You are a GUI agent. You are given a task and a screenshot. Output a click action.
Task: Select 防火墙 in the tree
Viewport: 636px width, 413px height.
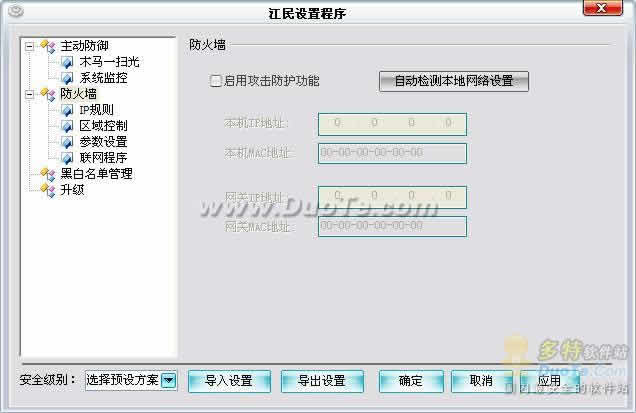tap(78, 94)
